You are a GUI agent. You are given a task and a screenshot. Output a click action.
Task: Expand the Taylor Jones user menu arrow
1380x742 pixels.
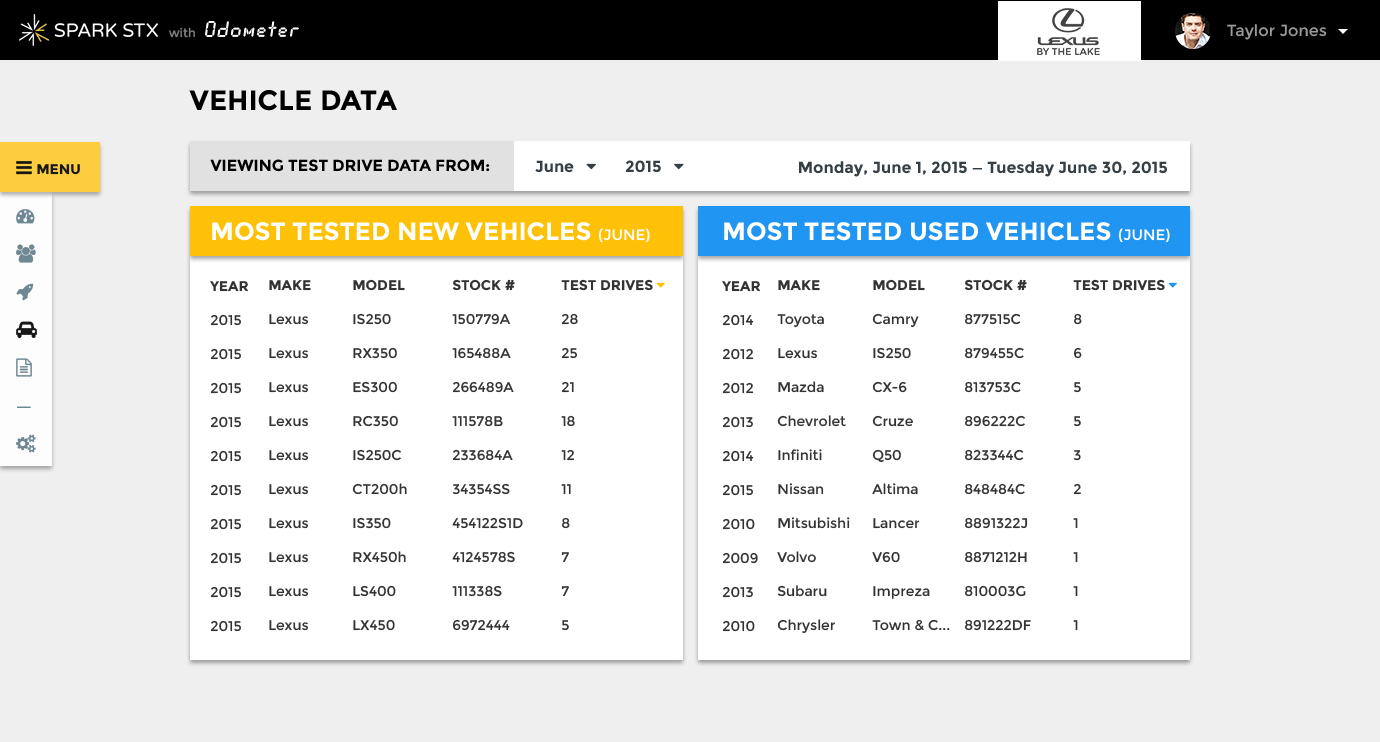1343,32
